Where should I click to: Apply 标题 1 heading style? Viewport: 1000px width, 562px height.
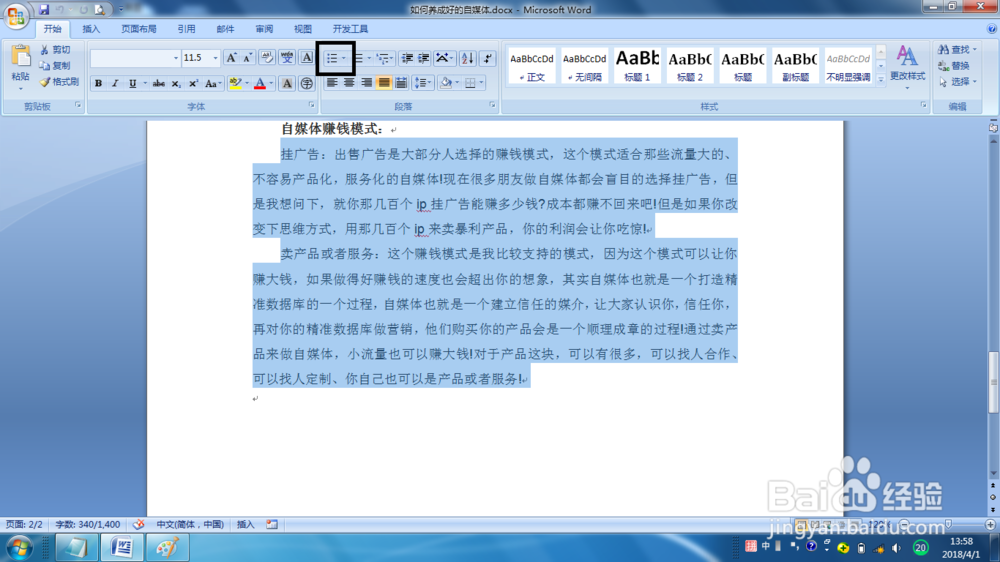(x=637, y=66)
